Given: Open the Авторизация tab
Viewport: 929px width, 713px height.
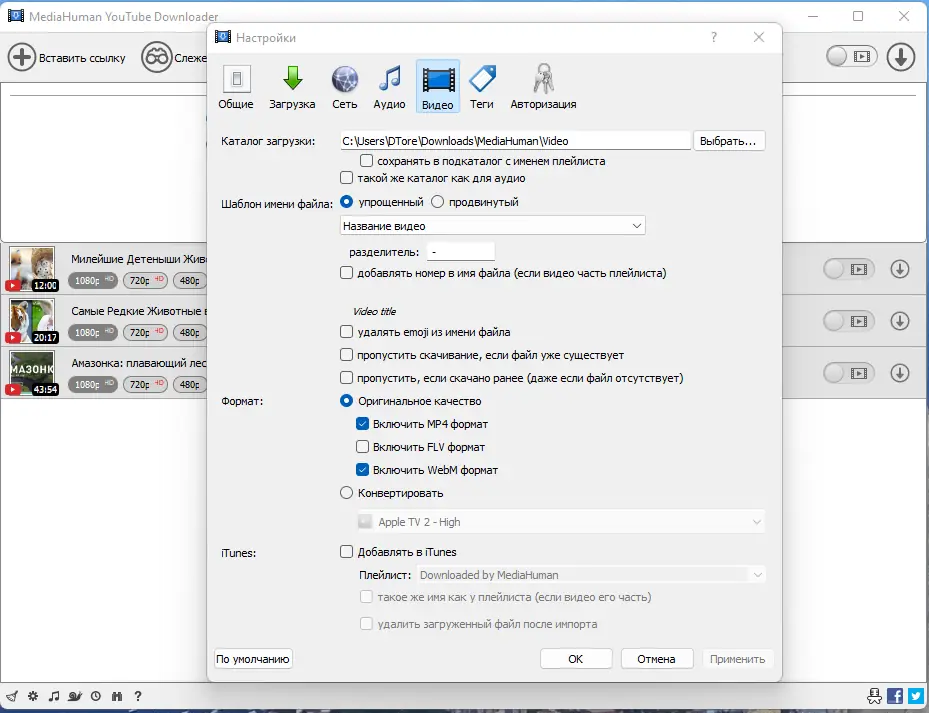Looking at the screenshot, I should click(x=543, y=87).
